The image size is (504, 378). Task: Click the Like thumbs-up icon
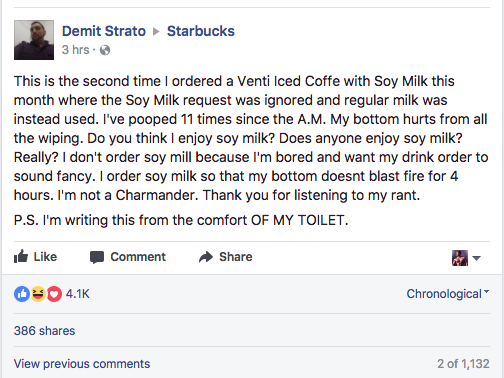click(21, 257)
